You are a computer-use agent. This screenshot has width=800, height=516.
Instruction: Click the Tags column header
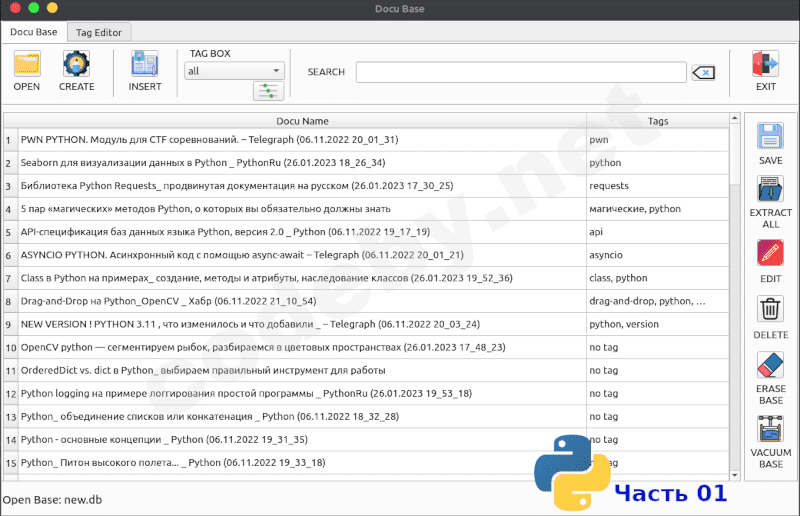[657, 121]
